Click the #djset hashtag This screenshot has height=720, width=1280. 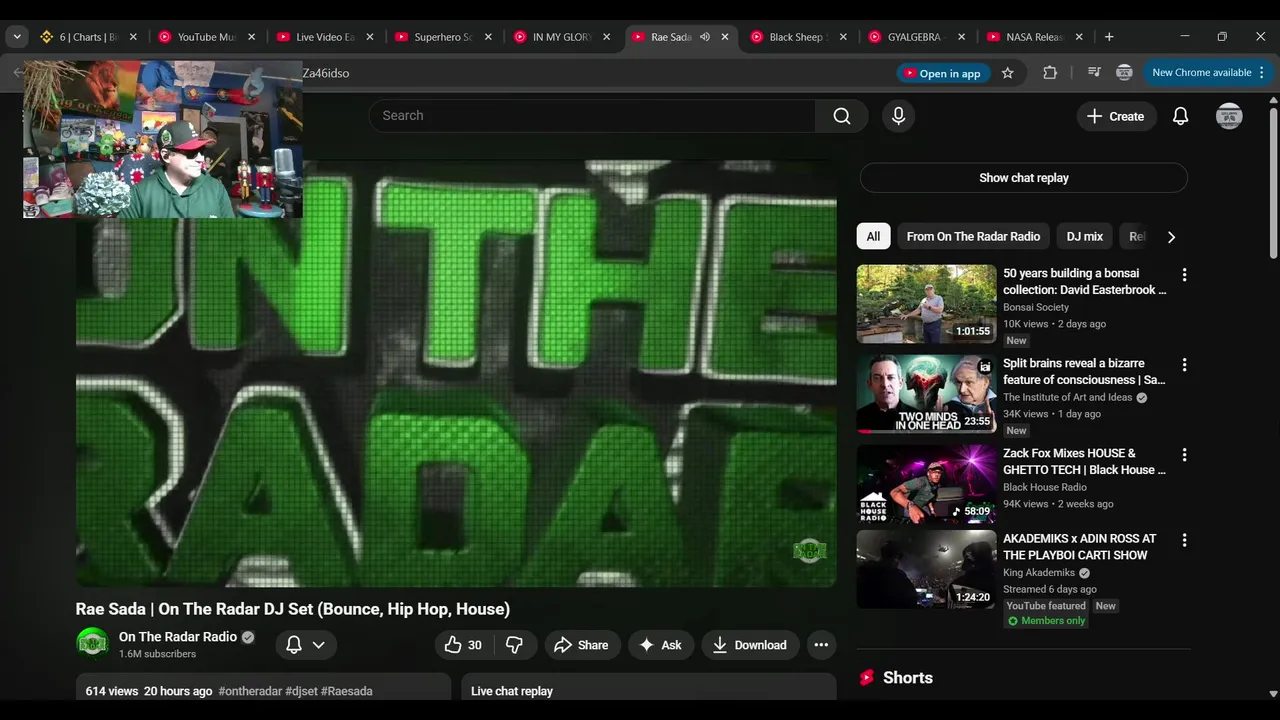pyautogui.click(x=301, y=691)
